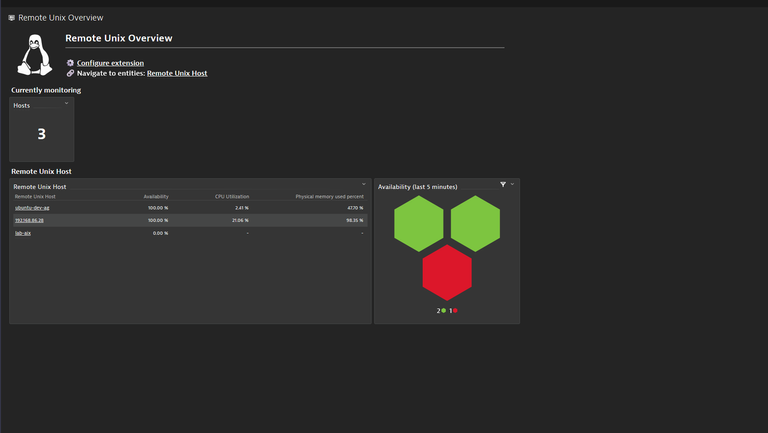Image resolution: width=768 pixels, height=433 pixels.
Task: Click the left green availability hexagon
Action: 419,223
